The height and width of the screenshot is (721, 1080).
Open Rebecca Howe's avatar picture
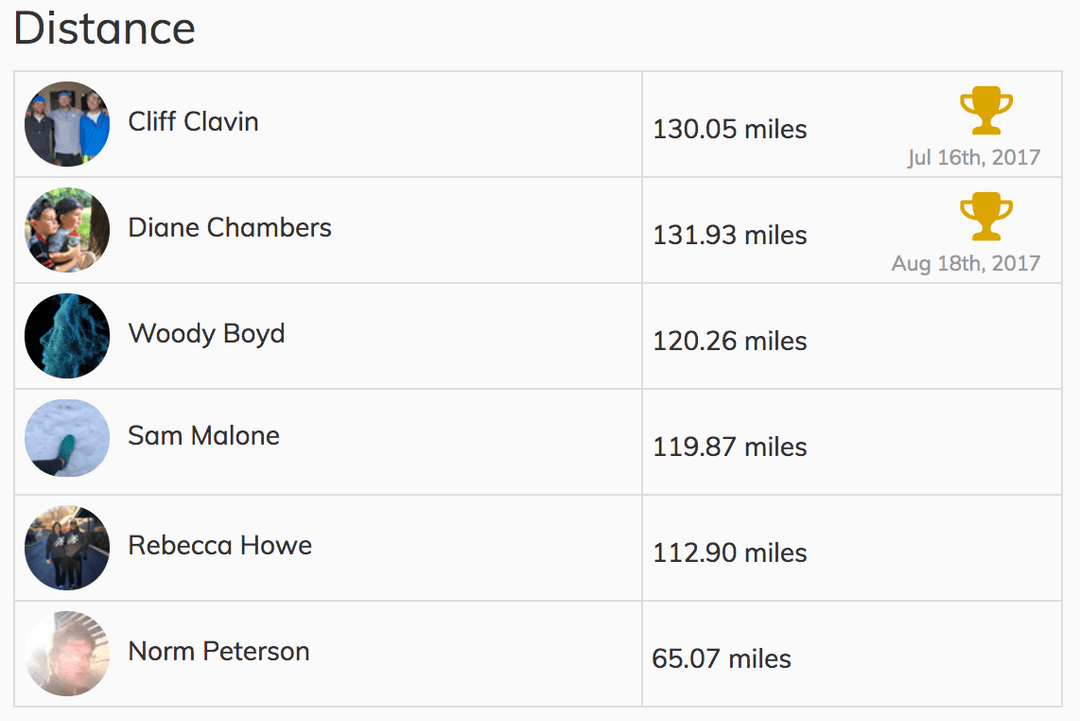67,547
